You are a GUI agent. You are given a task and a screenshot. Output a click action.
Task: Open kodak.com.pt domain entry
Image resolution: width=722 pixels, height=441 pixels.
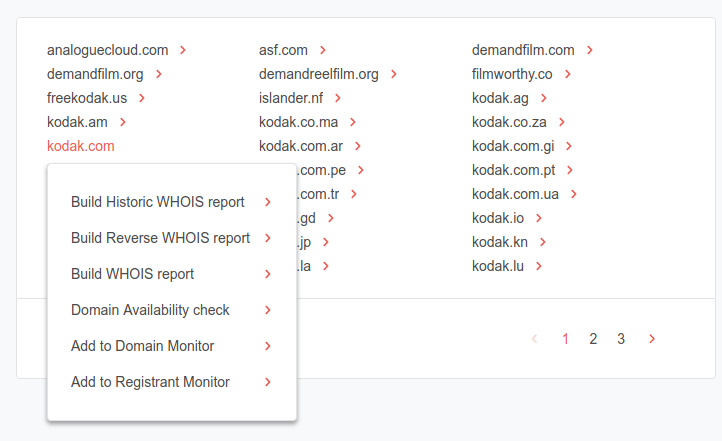(x=513, y=170)
